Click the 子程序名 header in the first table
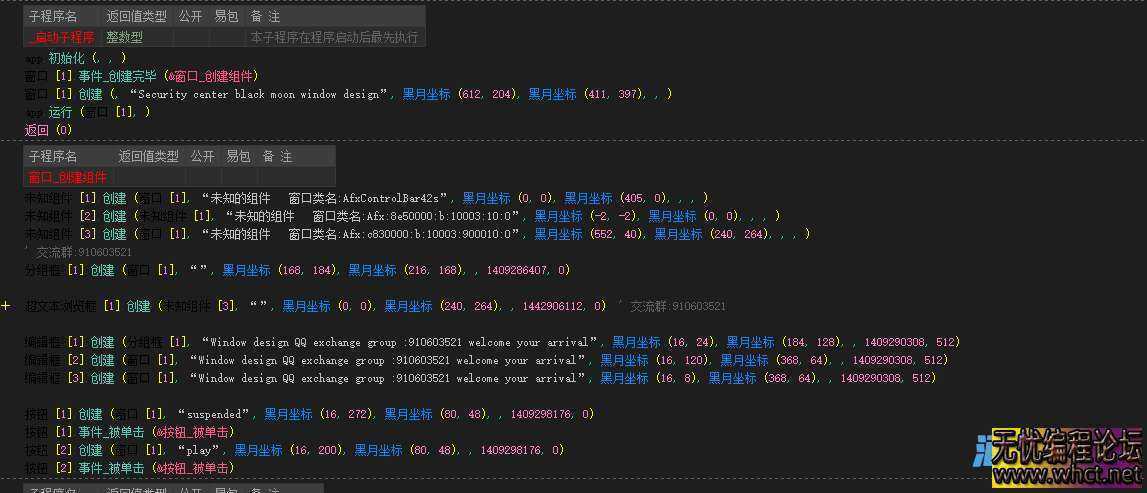This screenshot has height=493, width=1147. (x=52, y=17)
